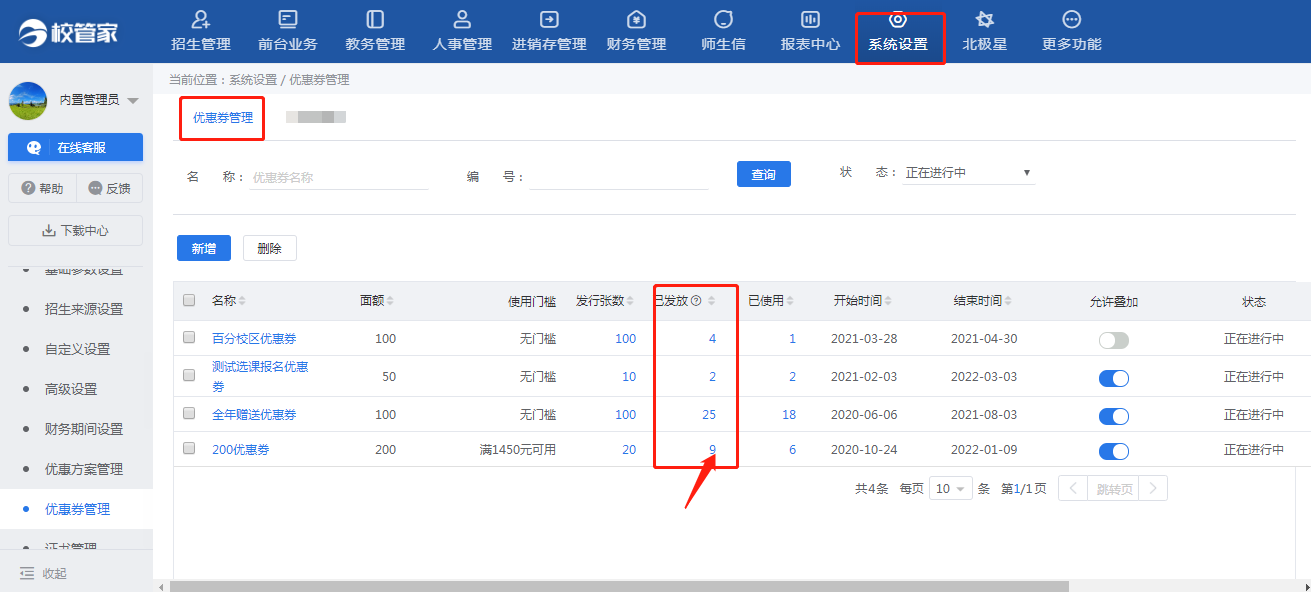1311x592 pixels.
Task: Open 人事管理 module icon
Action: [x=462, y=19]
